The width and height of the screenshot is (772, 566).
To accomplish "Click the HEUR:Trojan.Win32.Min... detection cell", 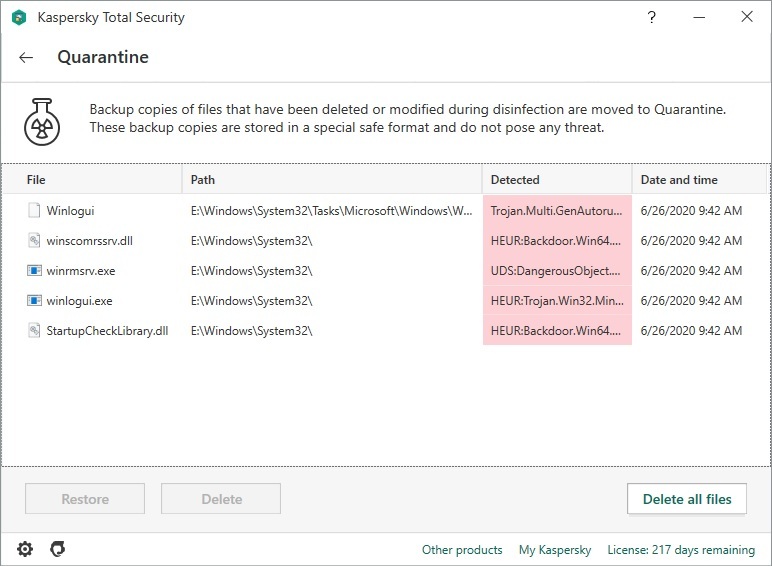I will (x=557, y=301).
